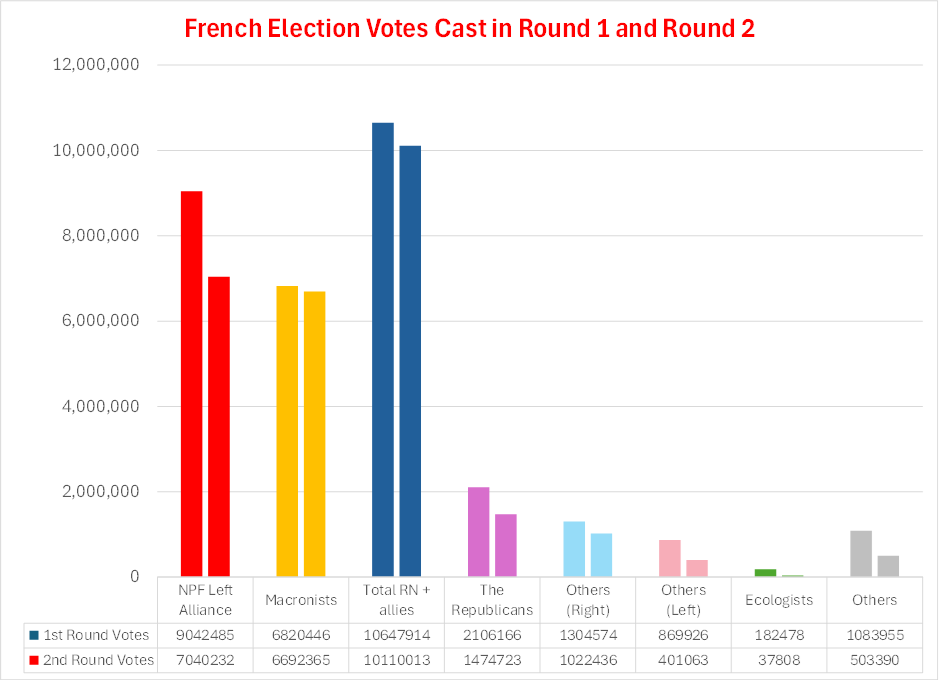Click the 12,000,000 vertical axis label
939x681 pixels.
click(x=98, y=65)
